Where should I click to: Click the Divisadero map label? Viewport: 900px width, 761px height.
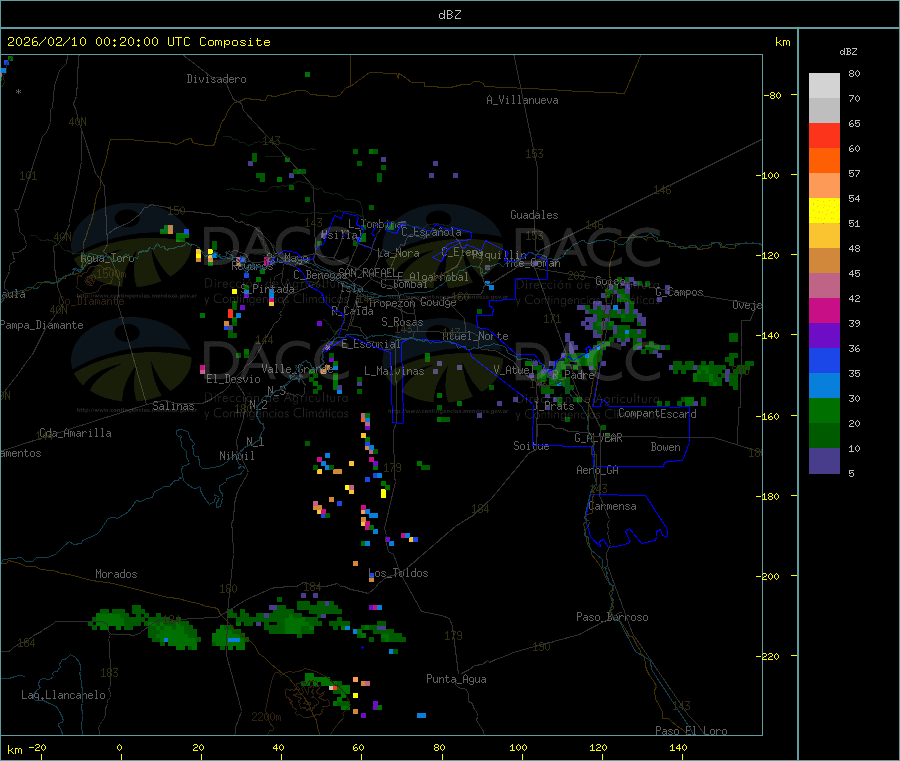point(216,79)
